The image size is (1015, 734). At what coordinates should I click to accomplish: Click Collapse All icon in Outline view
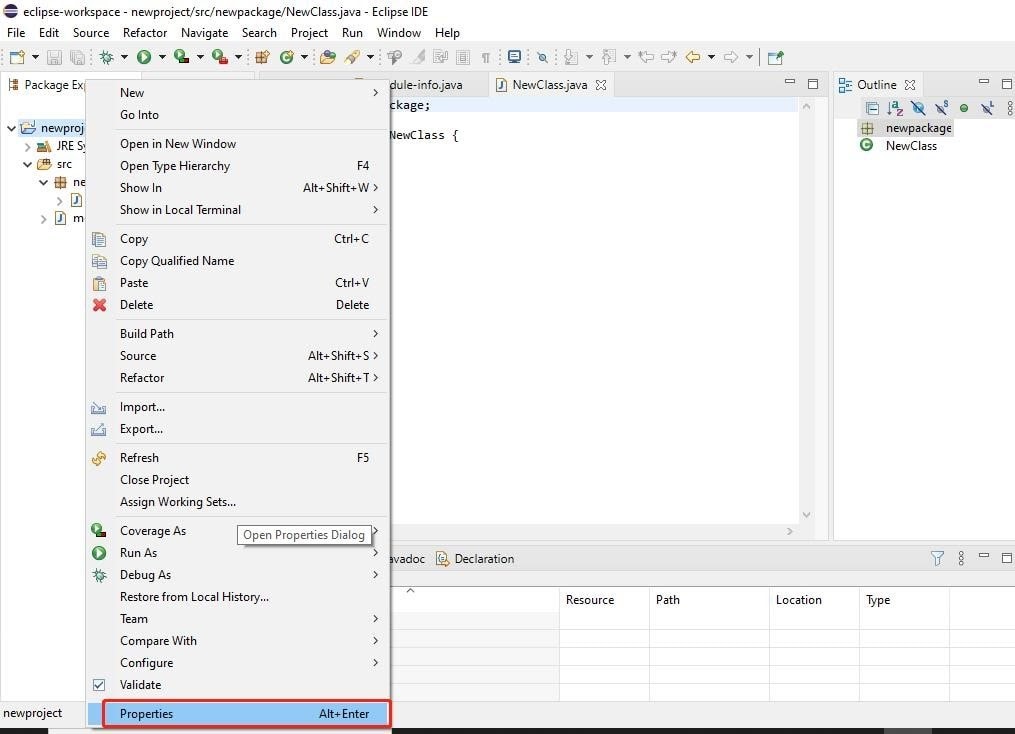872,108
